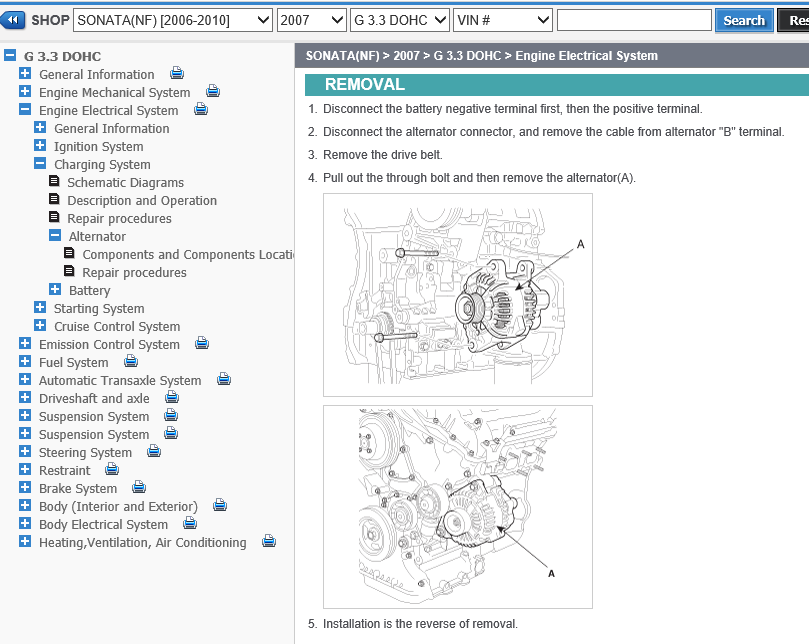Expand the Restraint node

tap(25, 470)
